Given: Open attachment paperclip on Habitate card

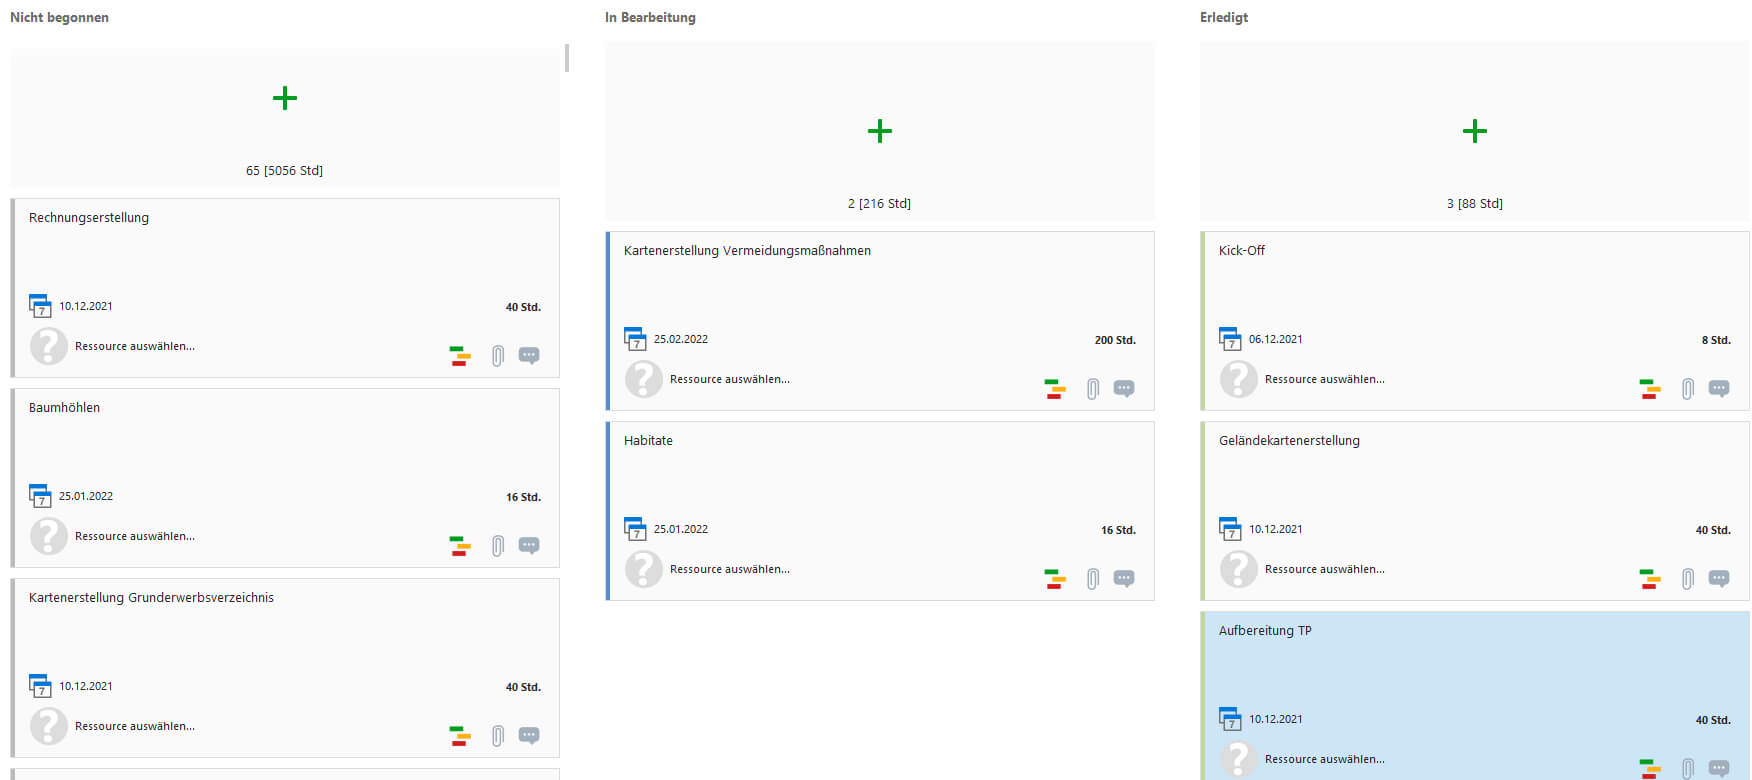Looking at the screenshot, I should 1092,579.
